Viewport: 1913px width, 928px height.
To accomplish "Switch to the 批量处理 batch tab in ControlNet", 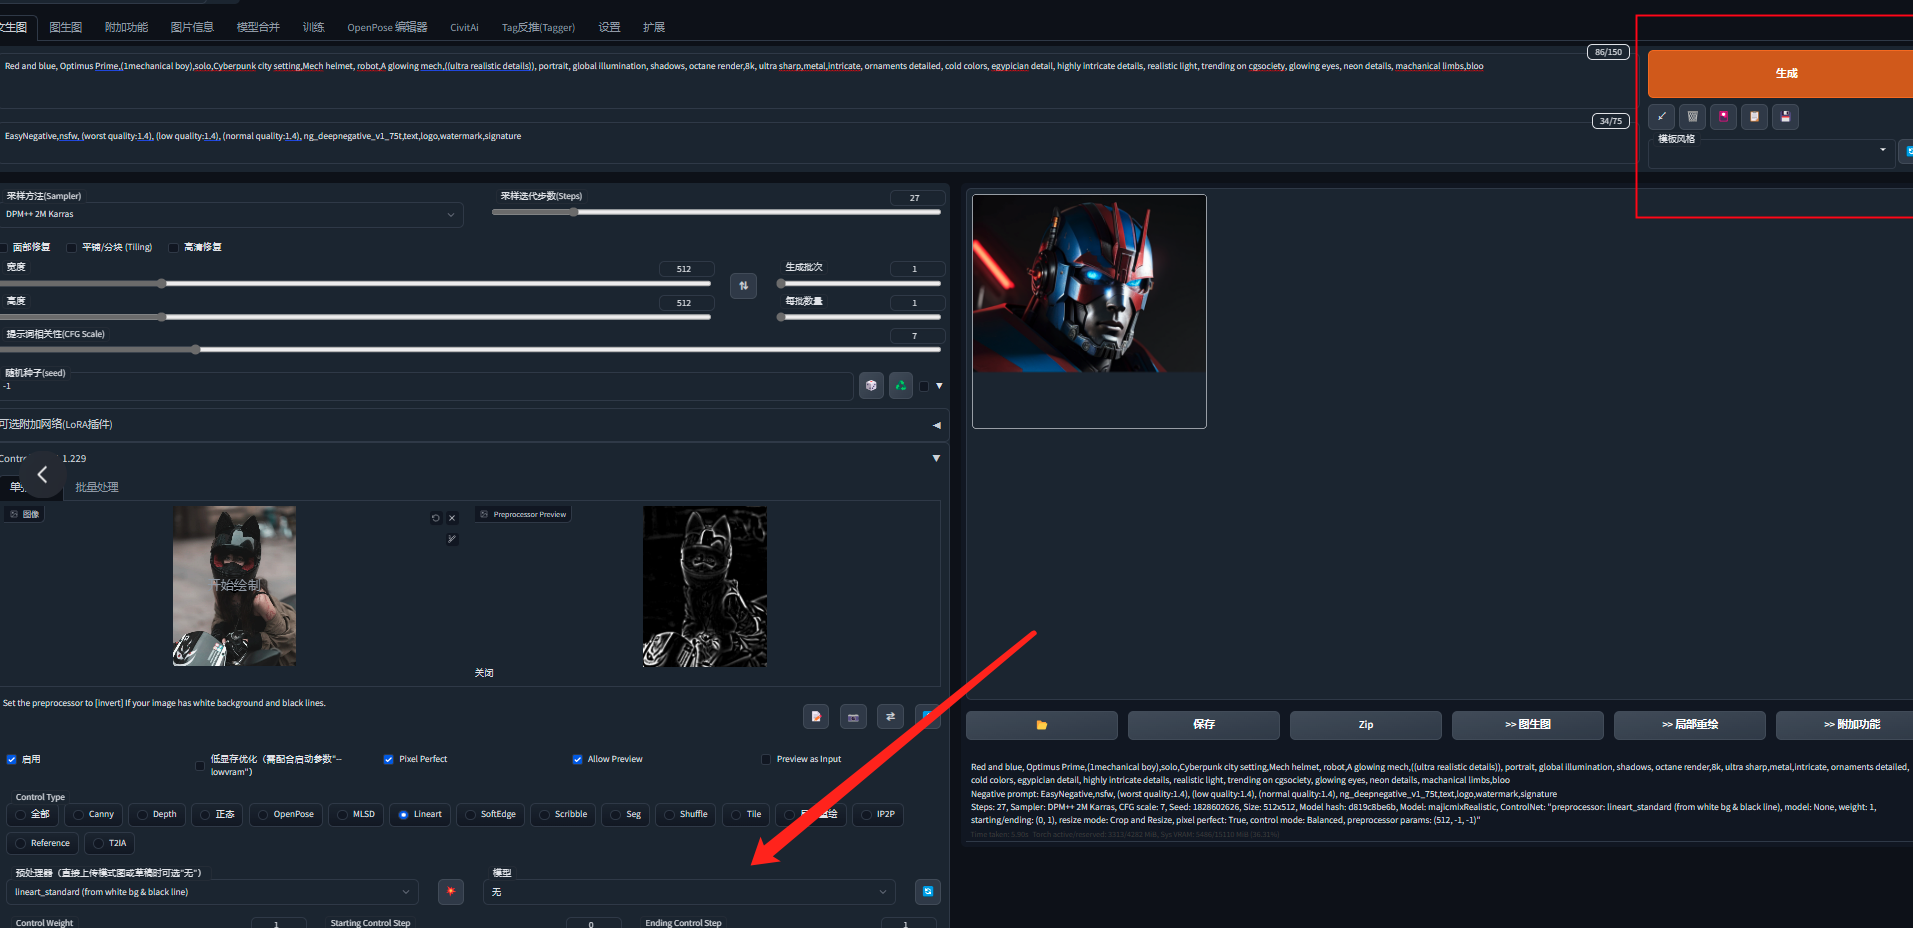I will (97, 487).
